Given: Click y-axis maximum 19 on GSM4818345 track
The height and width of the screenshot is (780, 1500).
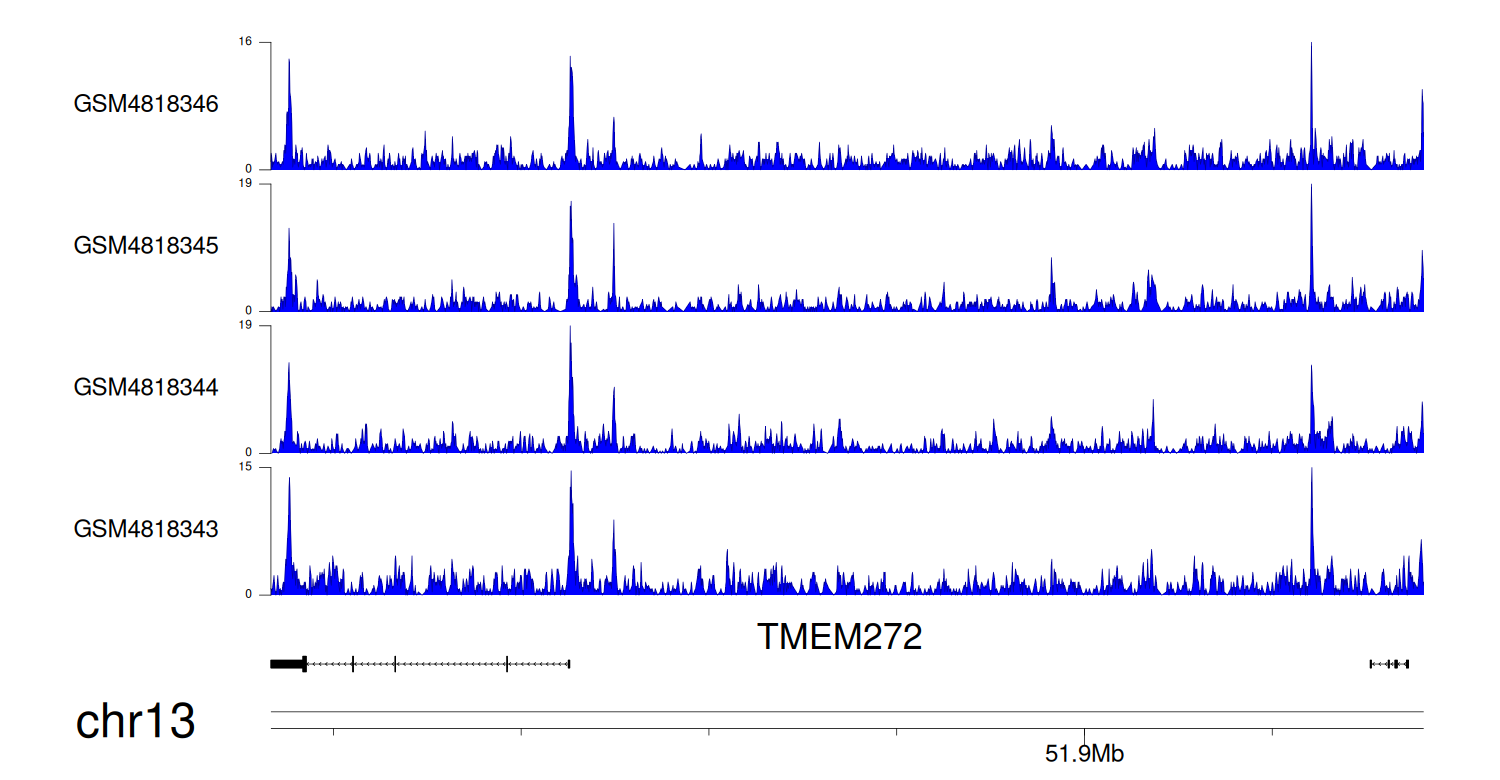Looking at the screenshot, I should point(245,184).
